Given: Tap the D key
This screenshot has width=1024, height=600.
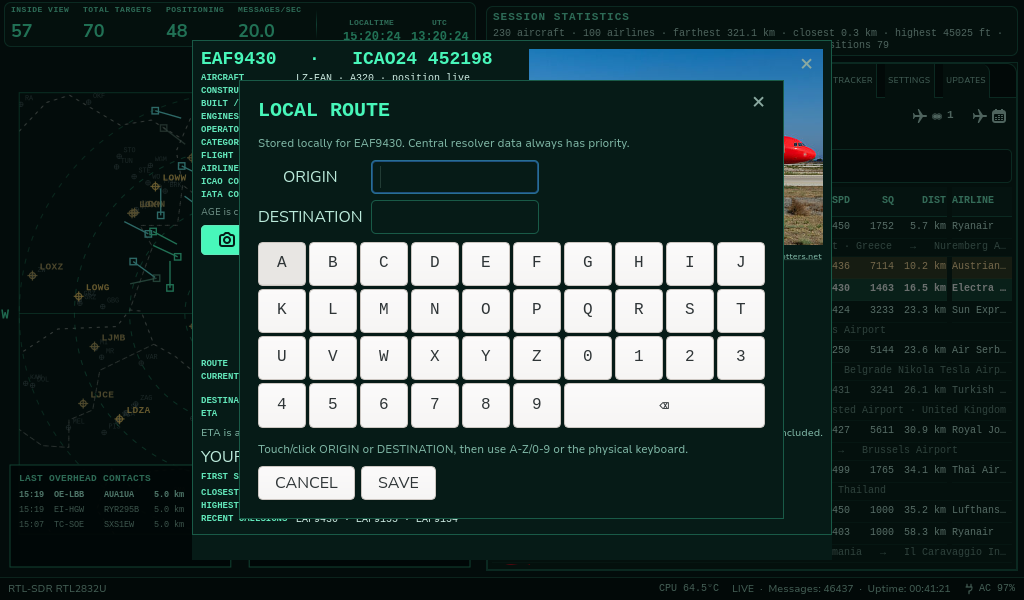Looking at the screenshot, I should point(434,264).
